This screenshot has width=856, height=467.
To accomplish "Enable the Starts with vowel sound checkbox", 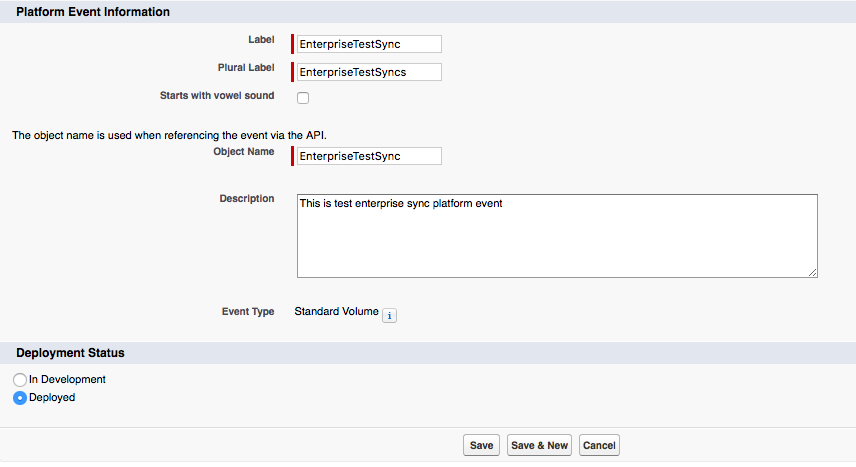I will (x=303, y=98).
